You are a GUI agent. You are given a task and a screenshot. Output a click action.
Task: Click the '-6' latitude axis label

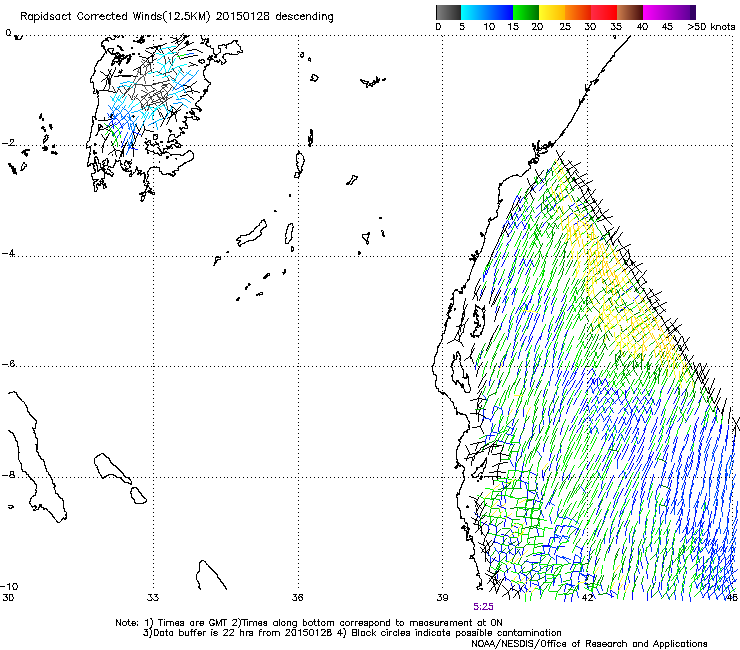coord(8,364)
